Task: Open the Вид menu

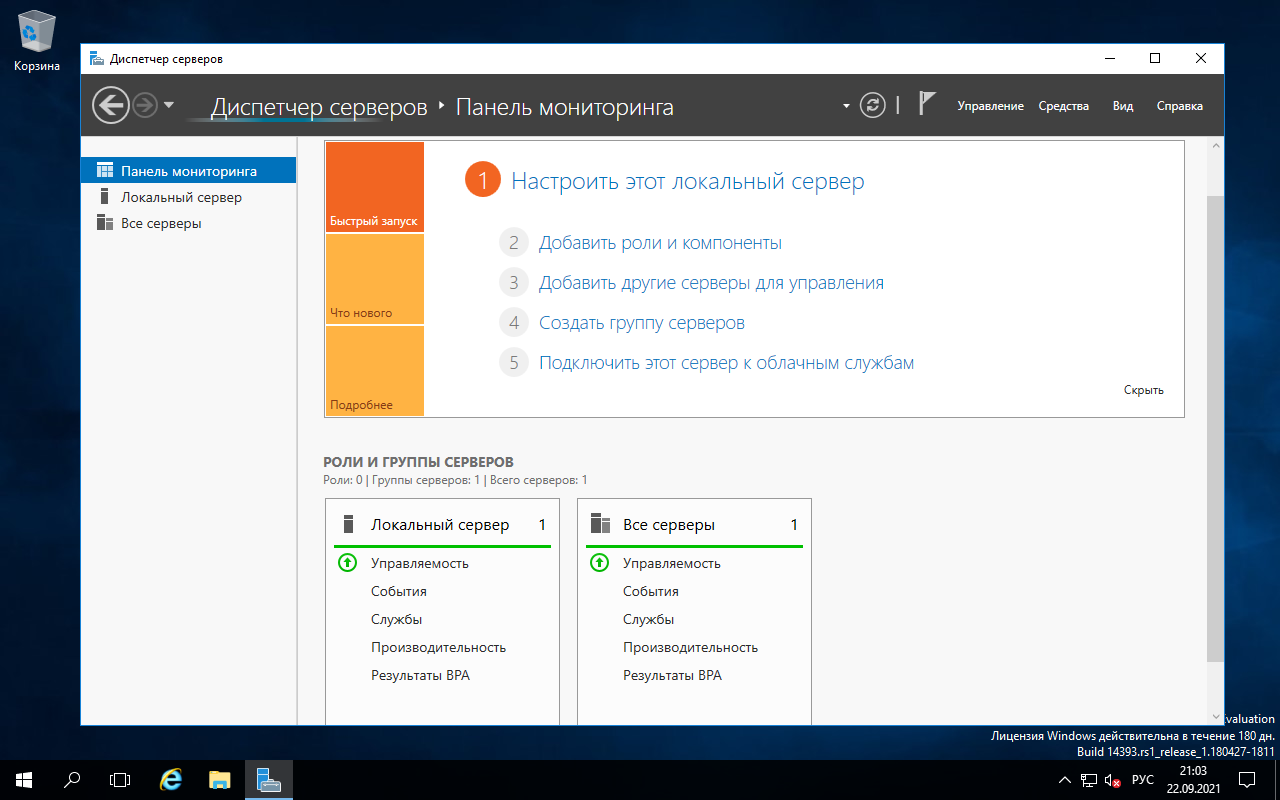Action: tap(1123, 106)
